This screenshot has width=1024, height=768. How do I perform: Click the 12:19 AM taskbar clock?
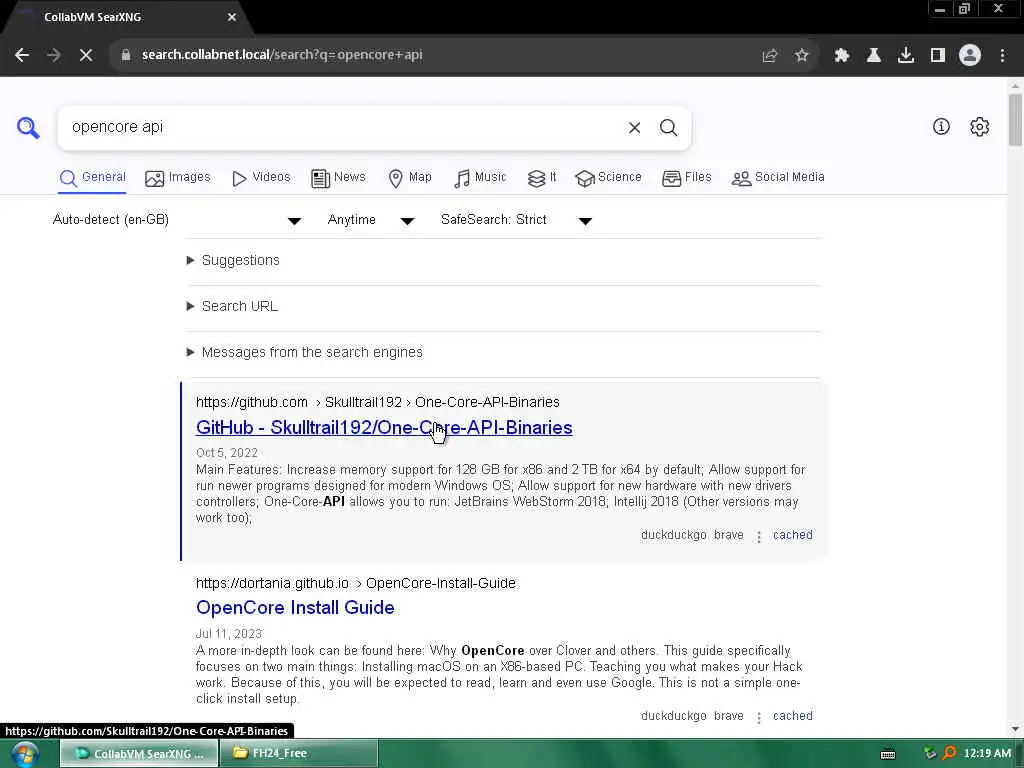[x=987, y=754]
